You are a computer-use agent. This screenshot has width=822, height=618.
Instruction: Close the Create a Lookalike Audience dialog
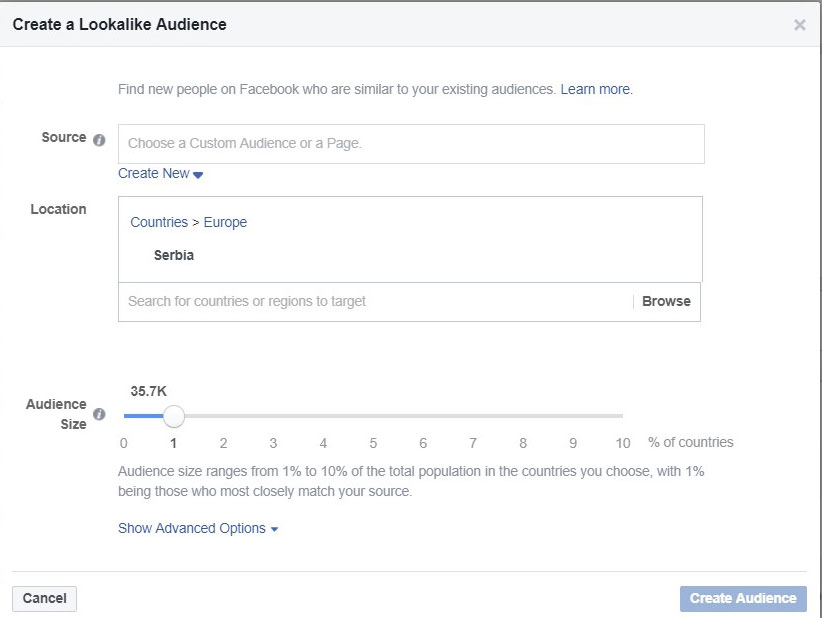[799, 25]
